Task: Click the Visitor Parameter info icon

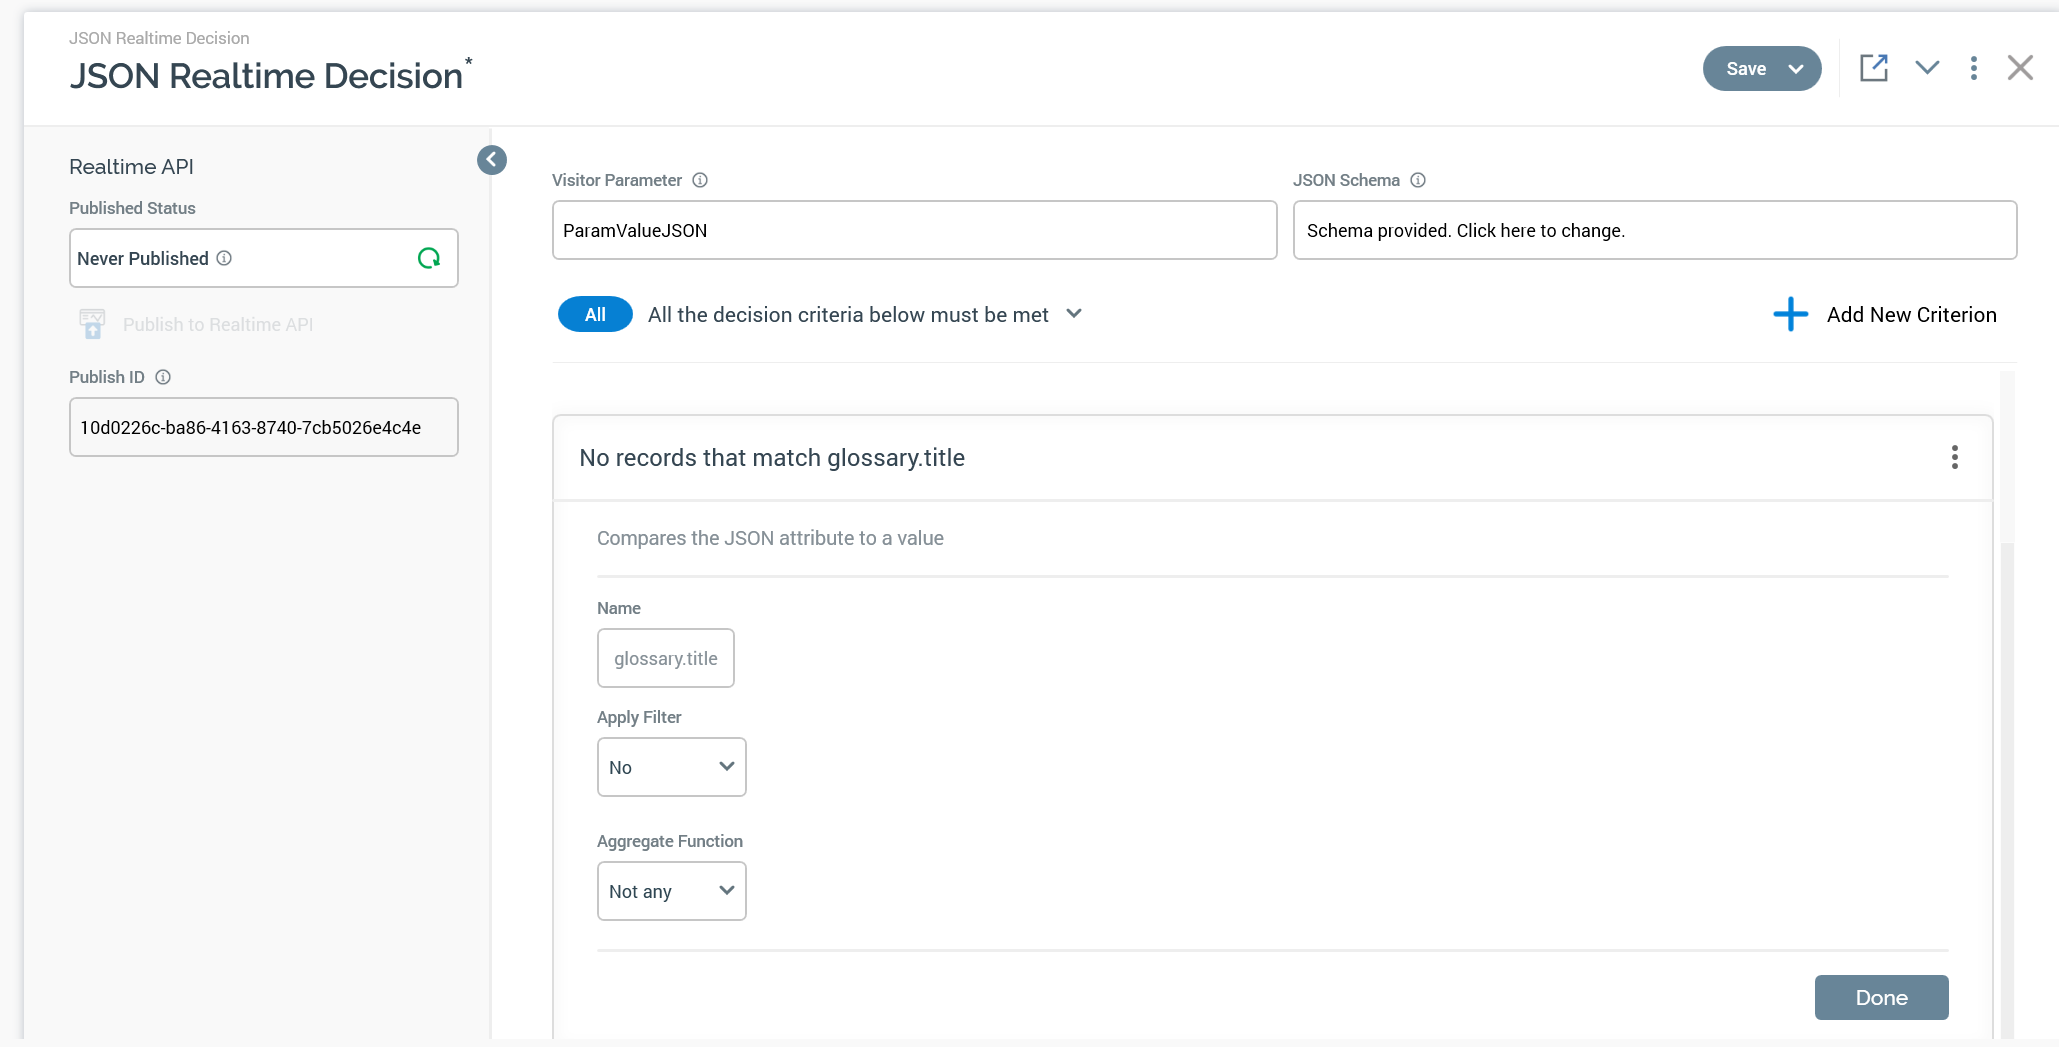Action: tap(700, 180)
